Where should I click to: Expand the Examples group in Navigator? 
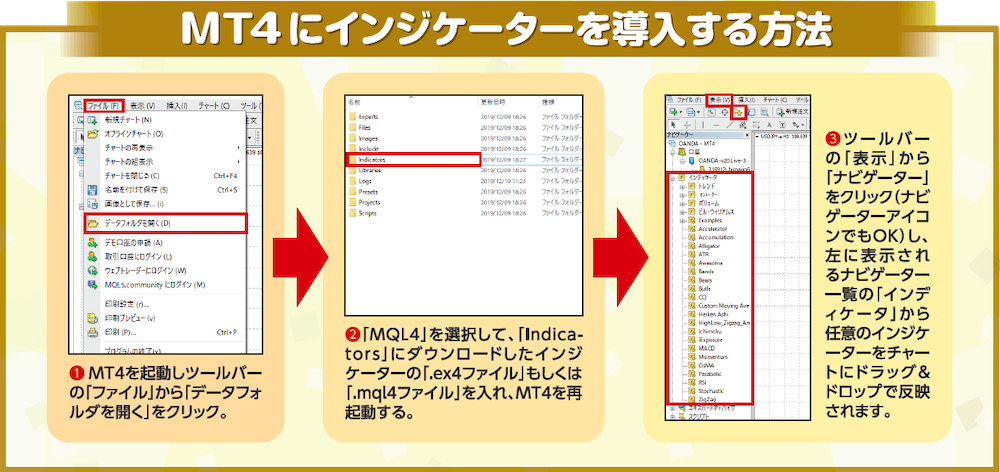coord(682,220)
